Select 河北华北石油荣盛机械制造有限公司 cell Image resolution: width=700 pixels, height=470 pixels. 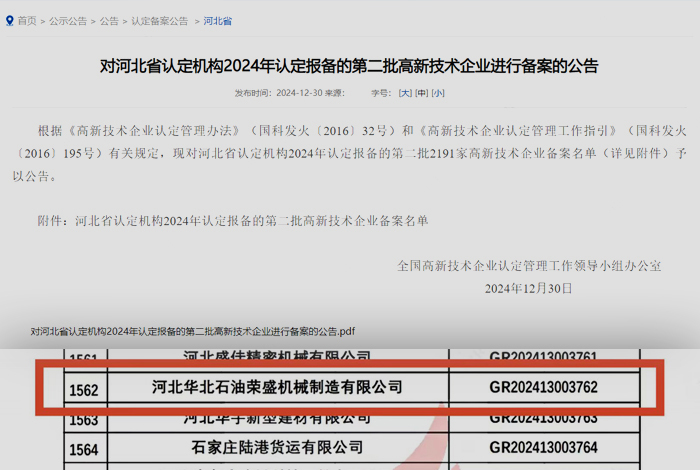pos(278,387)
